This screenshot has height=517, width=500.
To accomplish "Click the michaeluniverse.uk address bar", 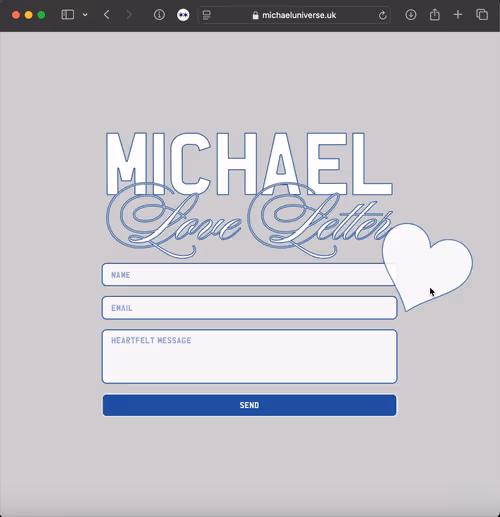I will tap(294, 15).
